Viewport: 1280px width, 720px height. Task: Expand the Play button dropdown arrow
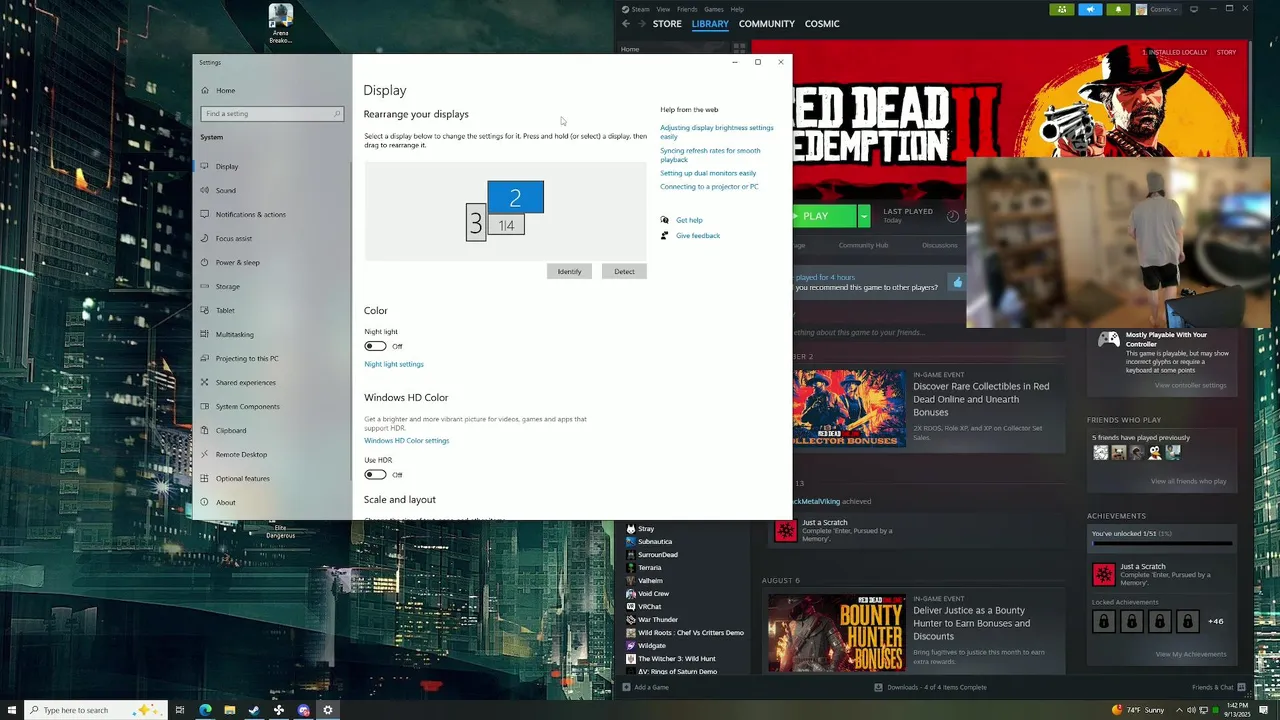click(863, 215)
